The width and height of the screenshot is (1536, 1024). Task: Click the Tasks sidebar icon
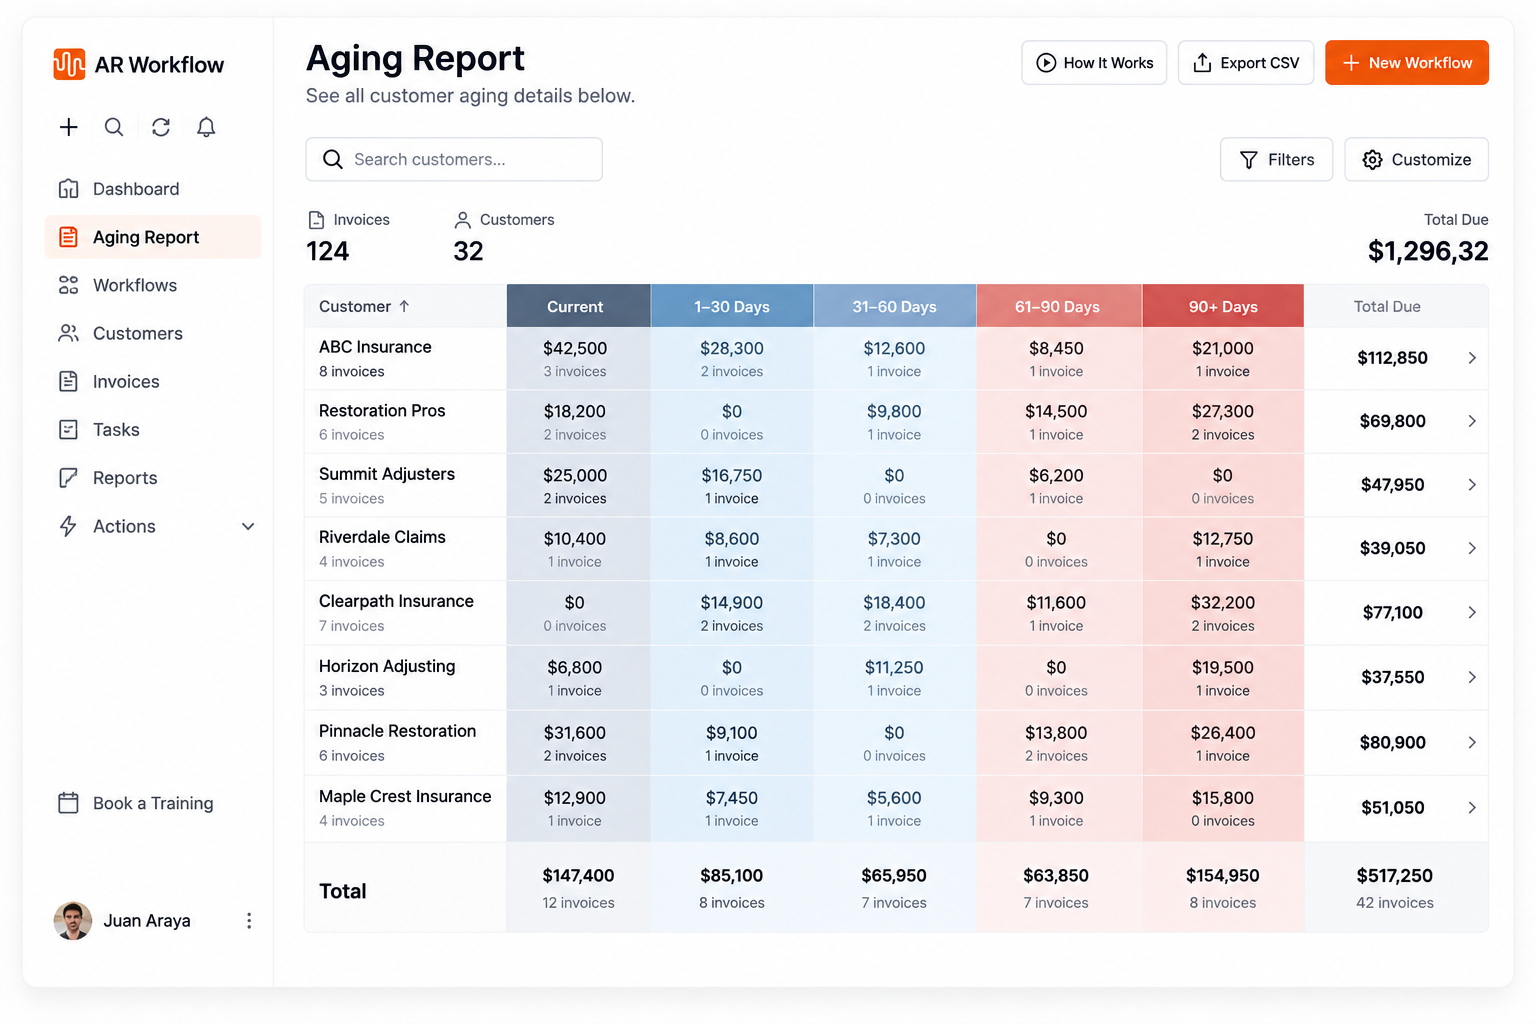pos(68,429)
